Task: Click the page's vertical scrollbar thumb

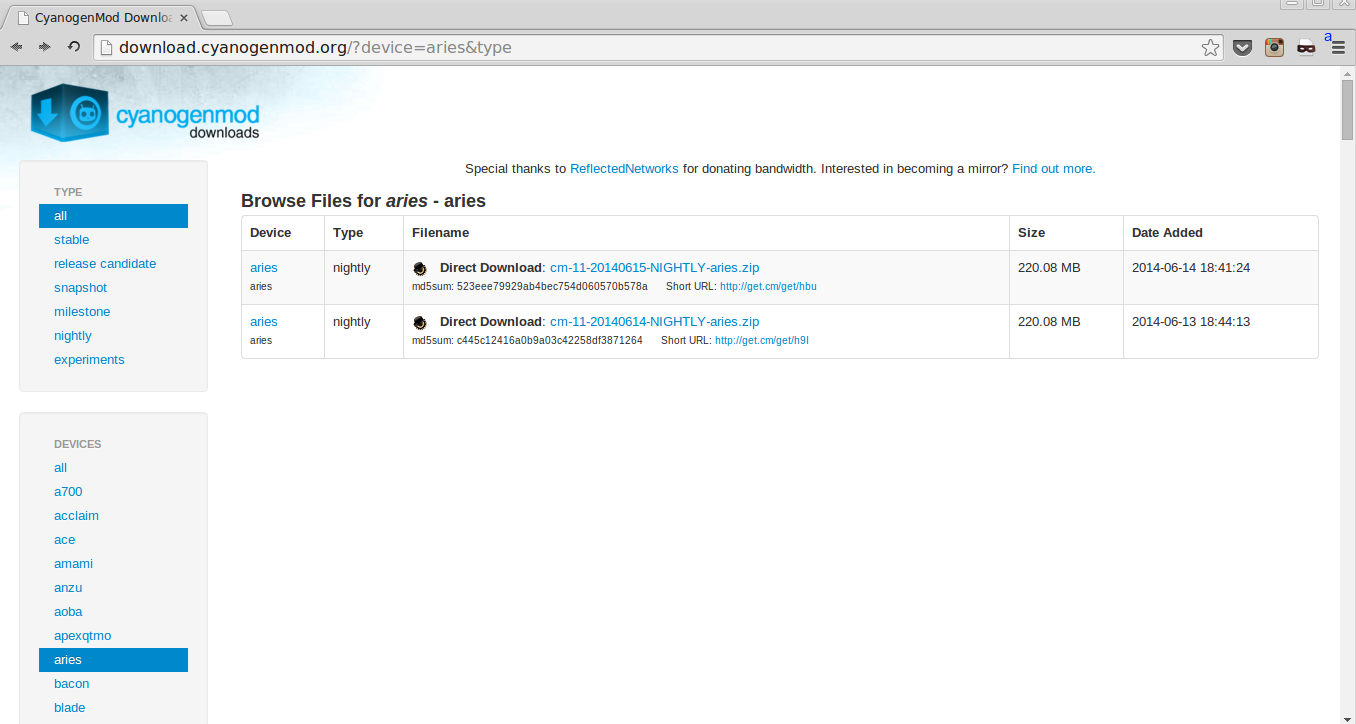Action: click(x=1348, y=109)
